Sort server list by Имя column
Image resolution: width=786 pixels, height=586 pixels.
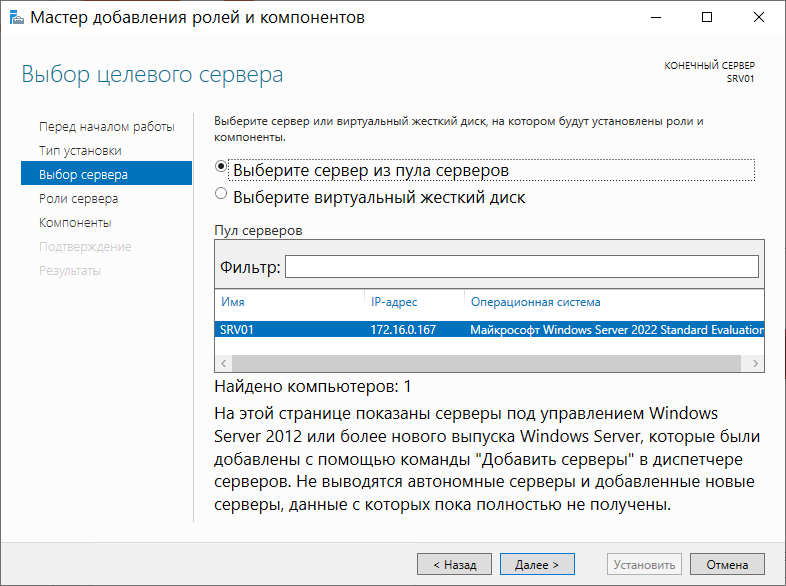233,302
